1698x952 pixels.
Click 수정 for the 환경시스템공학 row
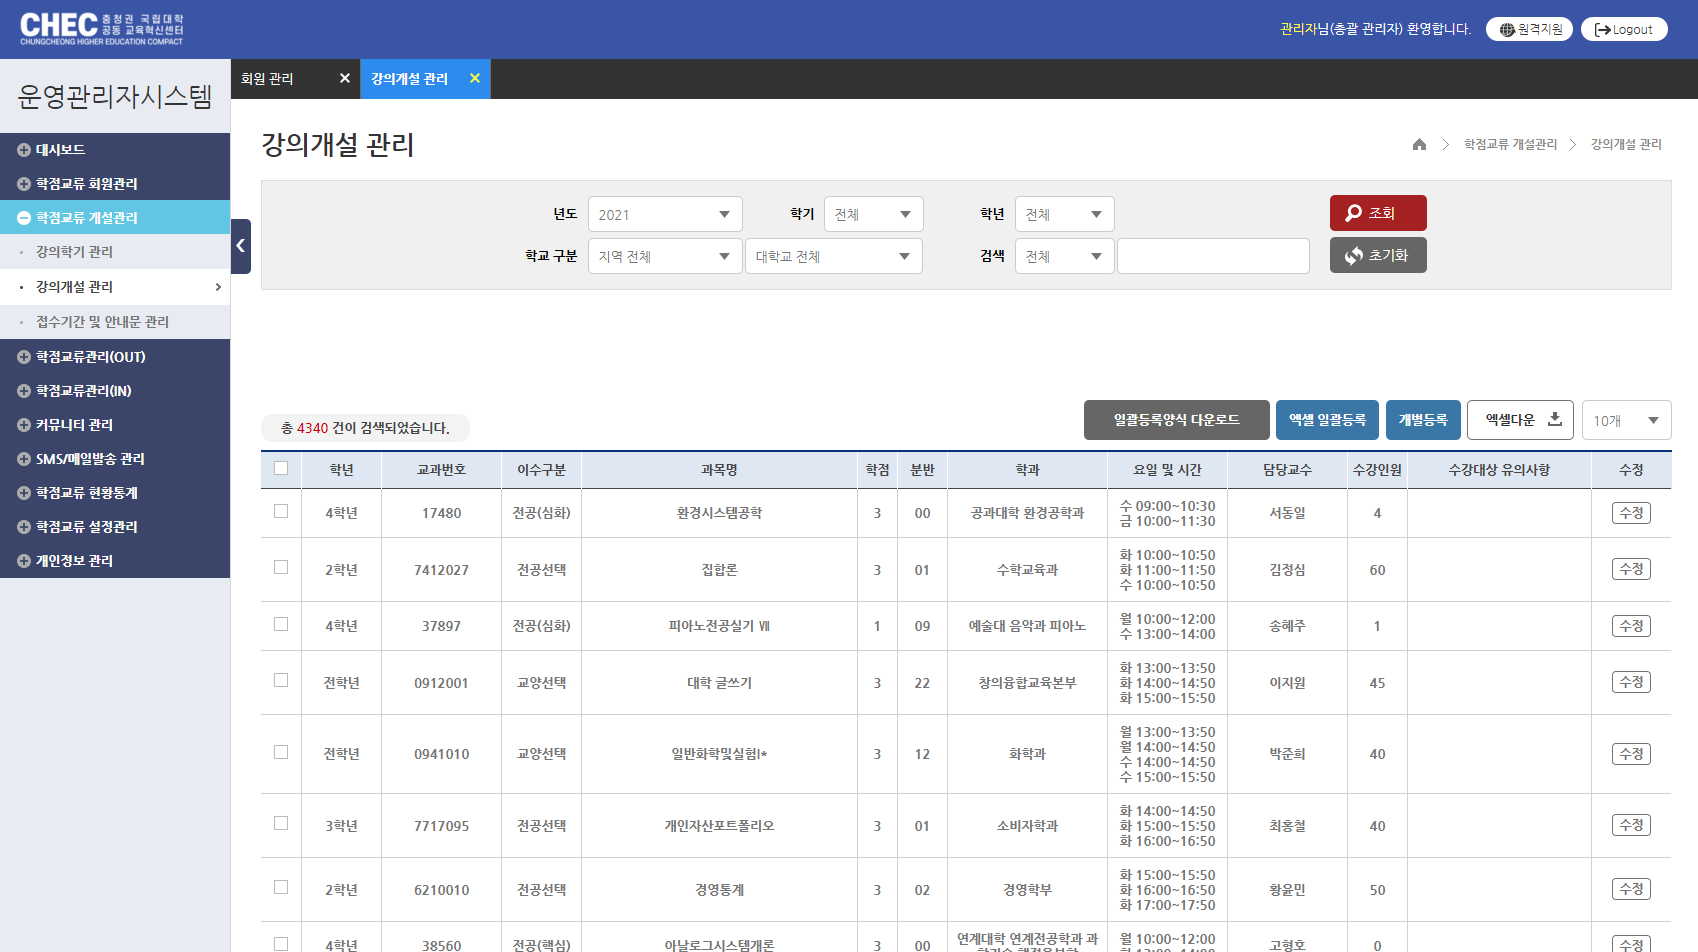point(1631,513)
